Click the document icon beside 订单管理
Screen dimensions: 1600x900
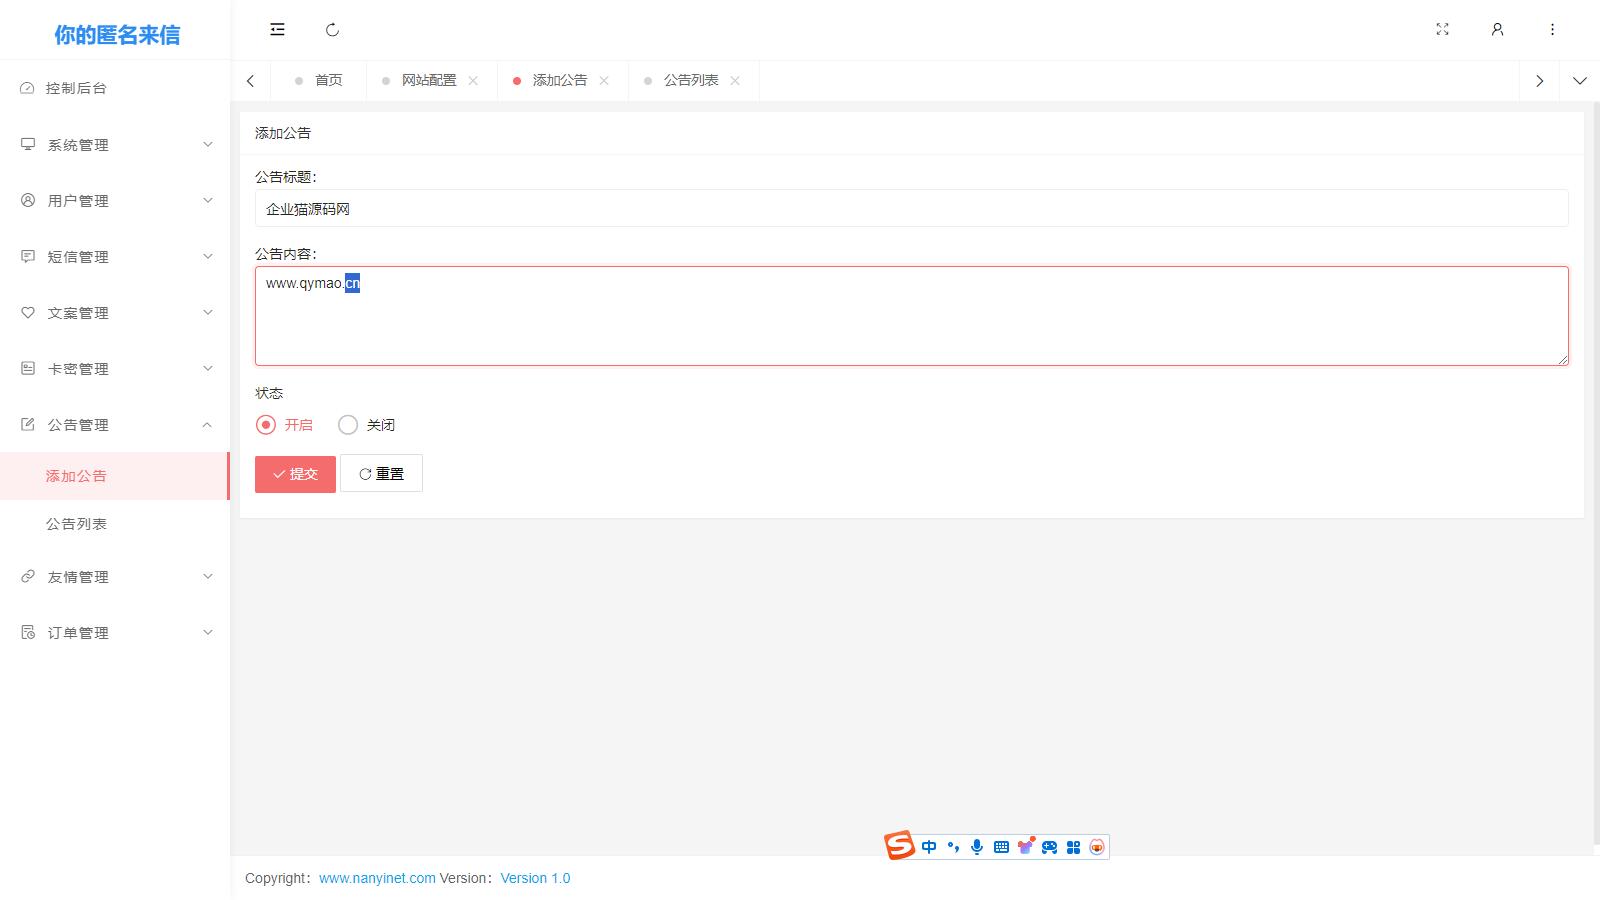click(28, 632)
